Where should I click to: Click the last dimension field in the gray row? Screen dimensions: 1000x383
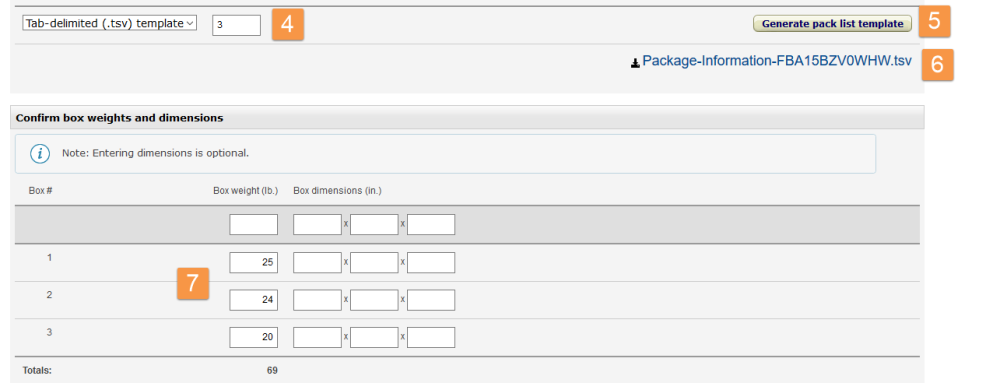click(431, 224)
